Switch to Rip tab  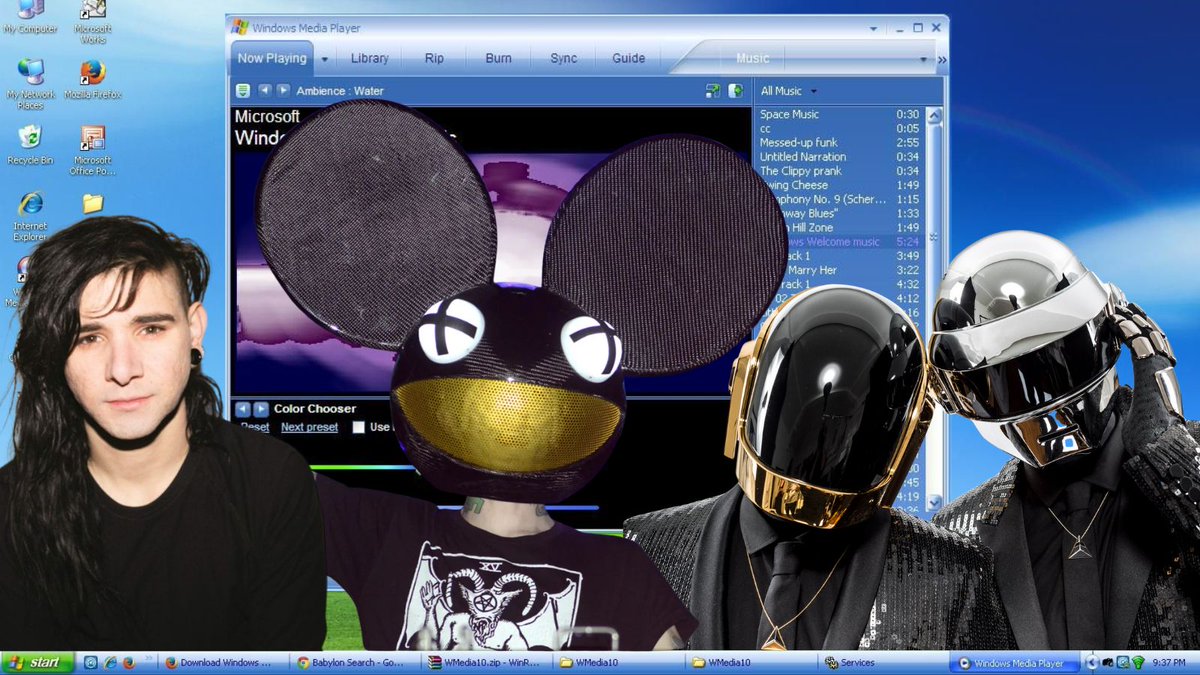[x=434, y=58]
